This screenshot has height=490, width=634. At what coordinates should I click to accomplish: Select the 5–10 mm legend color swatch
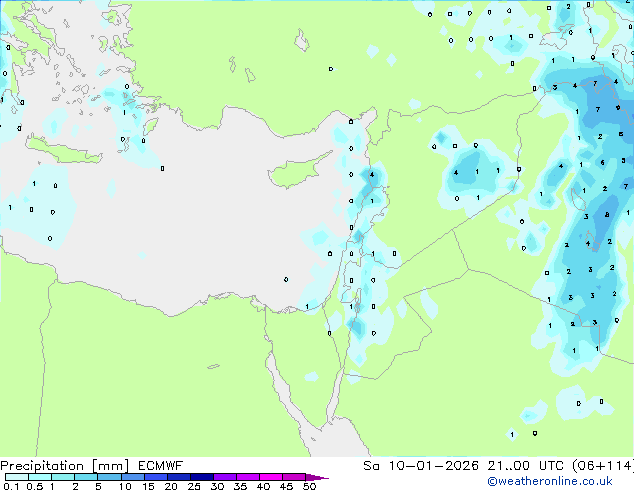[109, 477]
